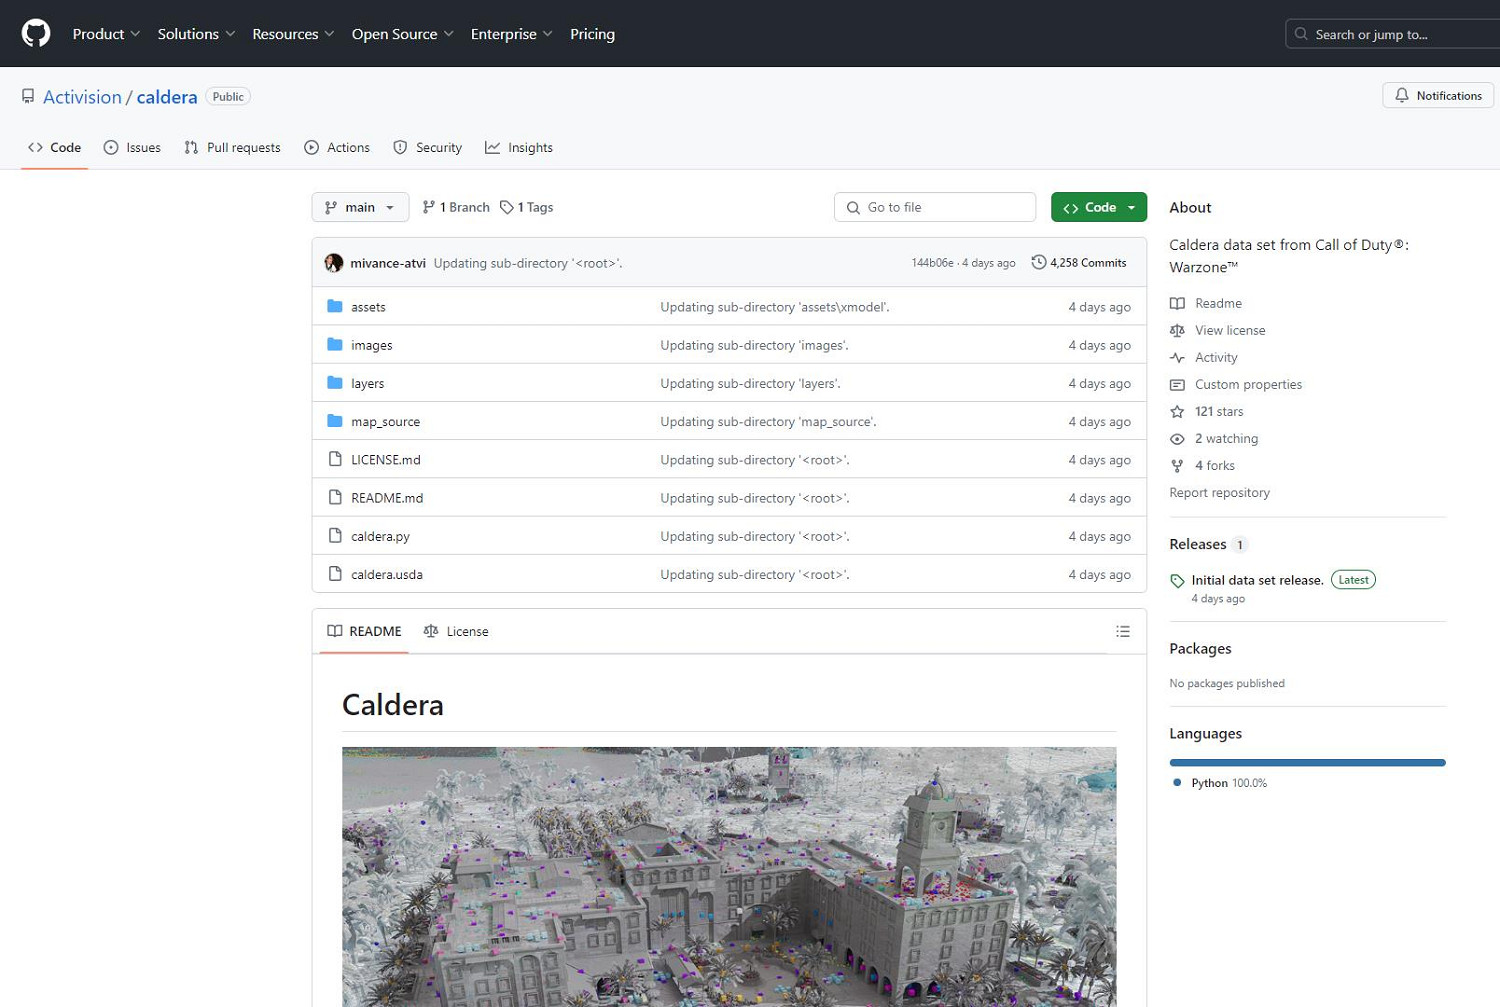Click mivance-atvi's avatar image

point(334,263)
